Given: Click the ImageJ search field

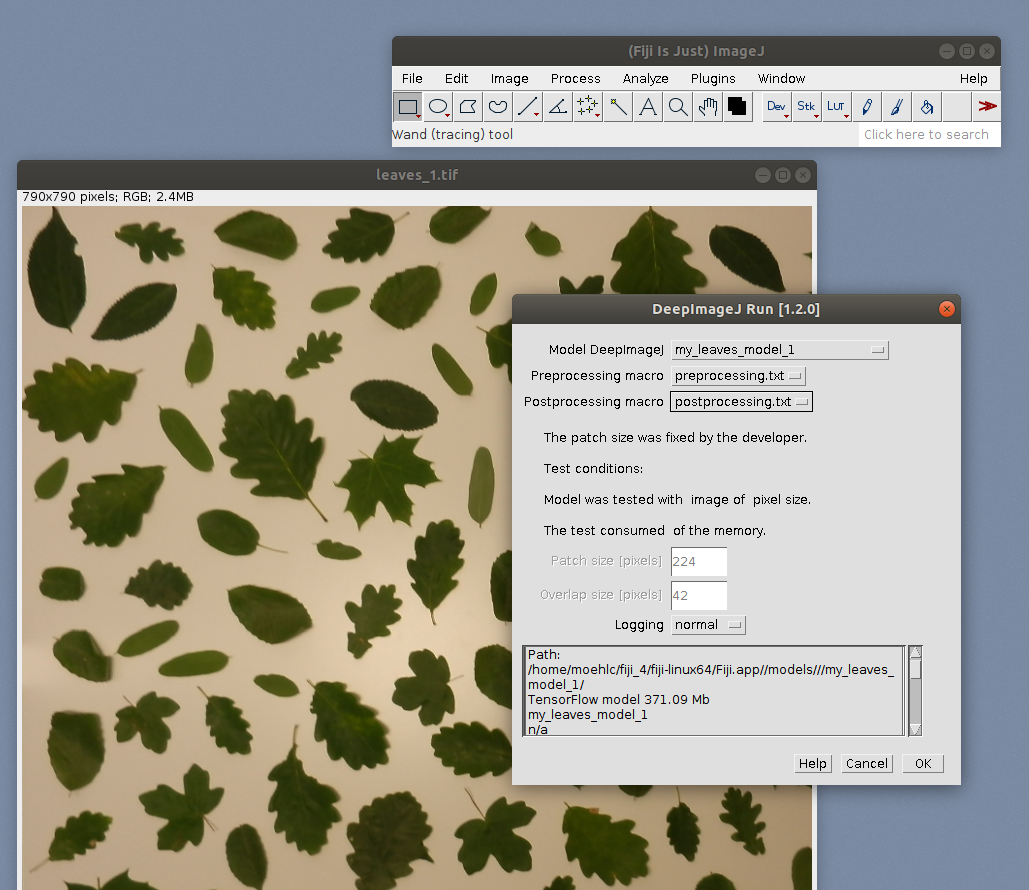Looking at the screenshot, I should point(929,135).
